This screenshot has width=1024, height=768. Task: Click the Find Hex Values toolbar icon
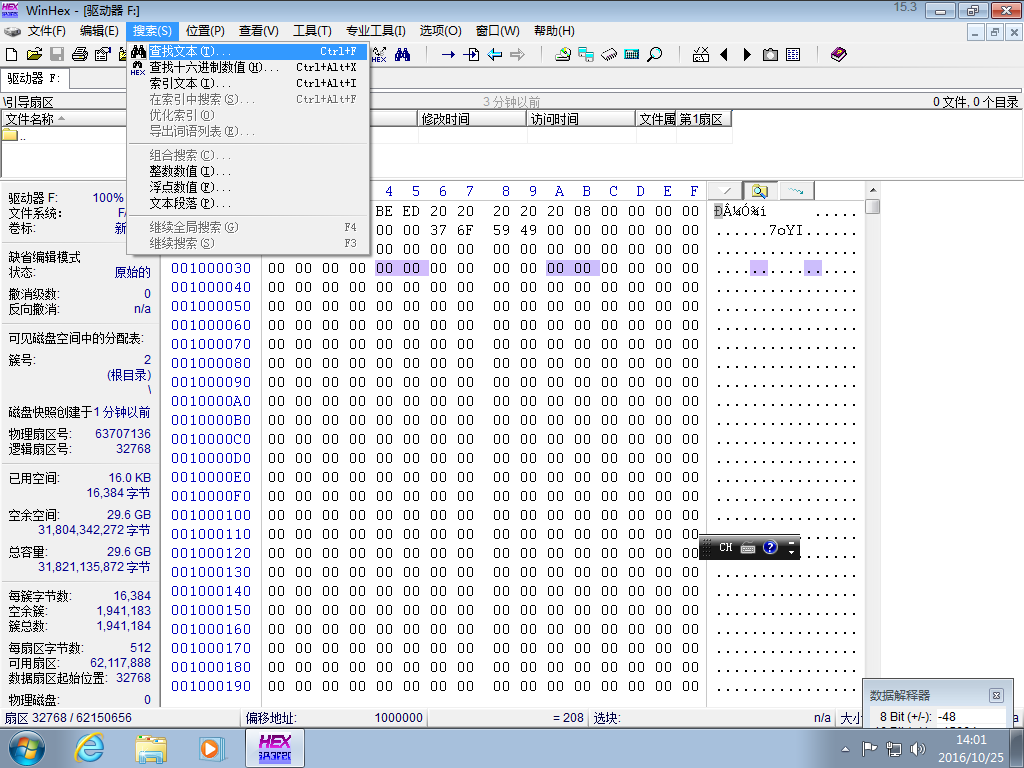tap(379, 55)
